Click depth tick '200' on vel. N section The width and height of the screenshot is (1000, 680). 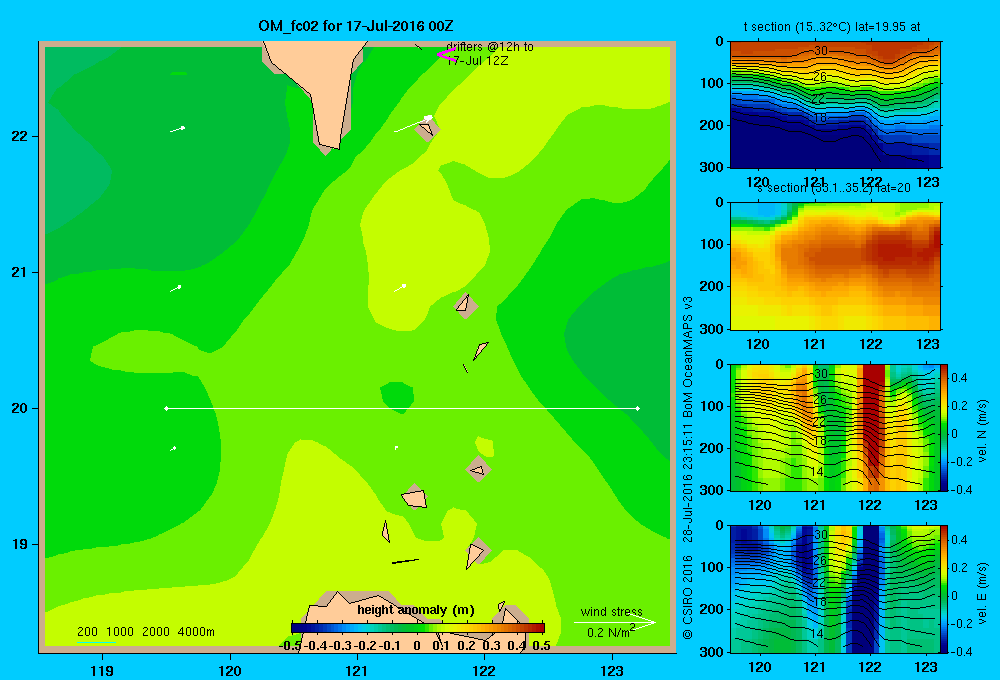pos(712,448)
